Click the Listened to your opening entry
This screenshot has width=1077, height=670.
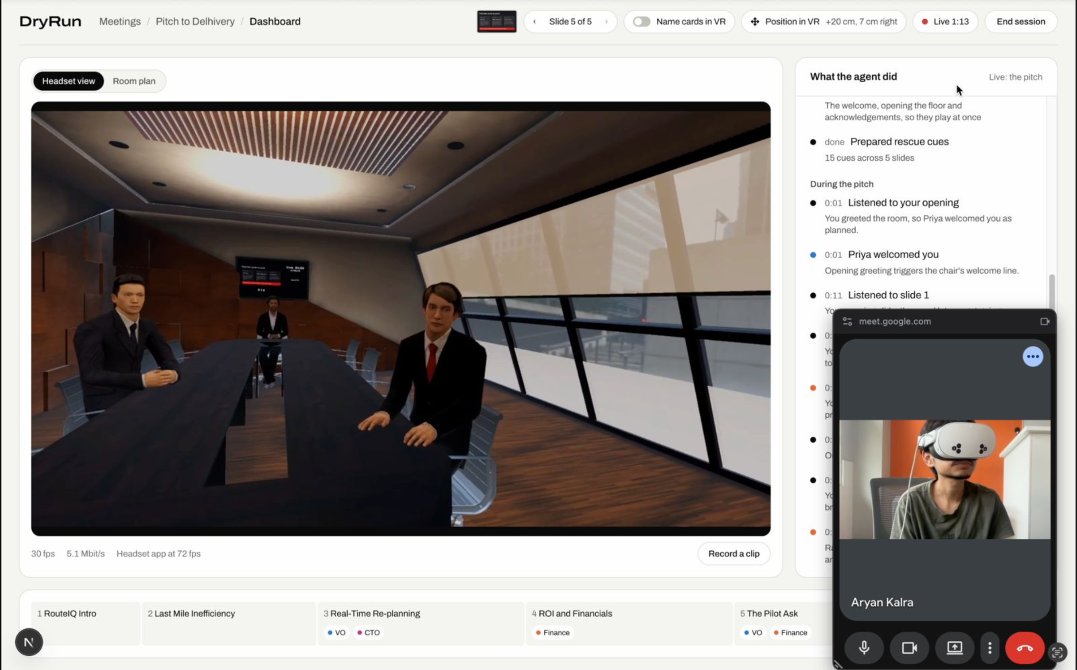tap(903, 203)
